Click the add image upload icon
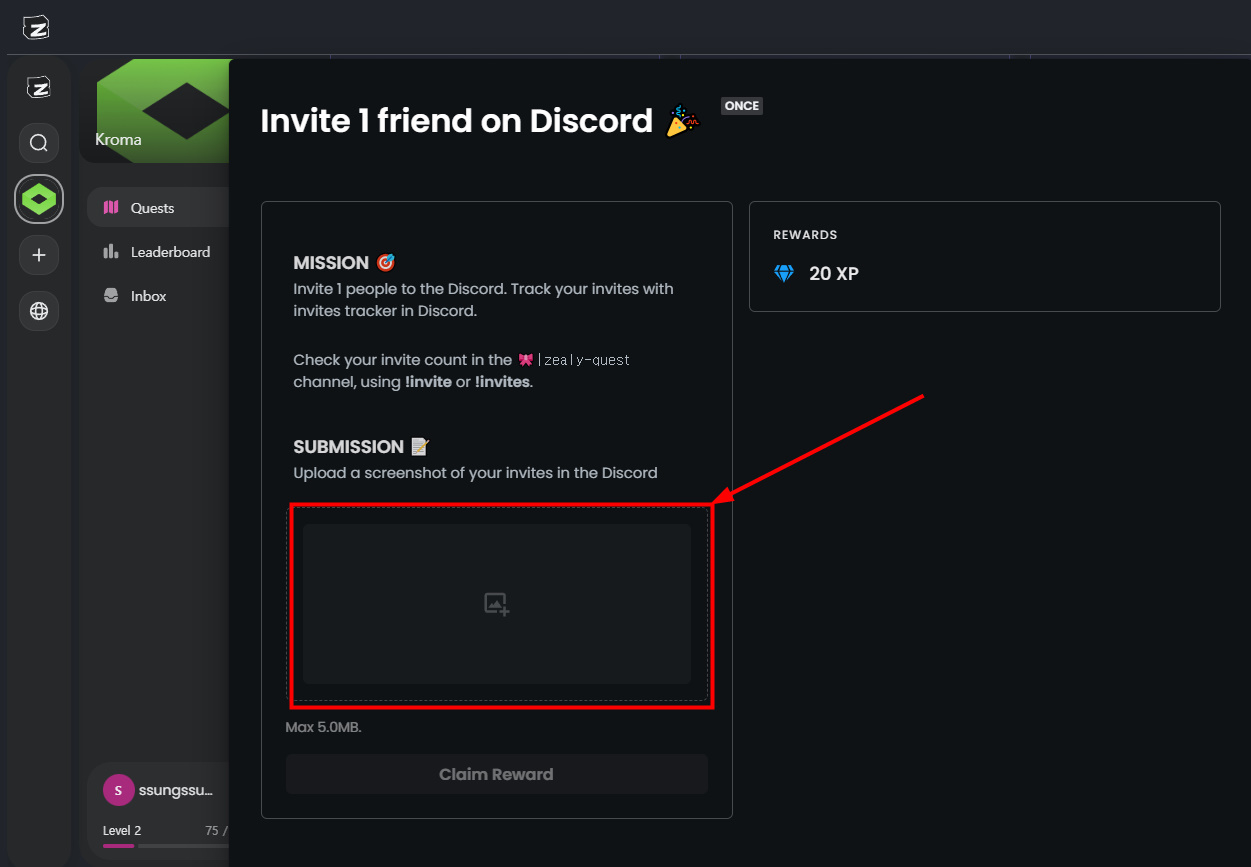 pyautogui.click(x=497, y=604)
